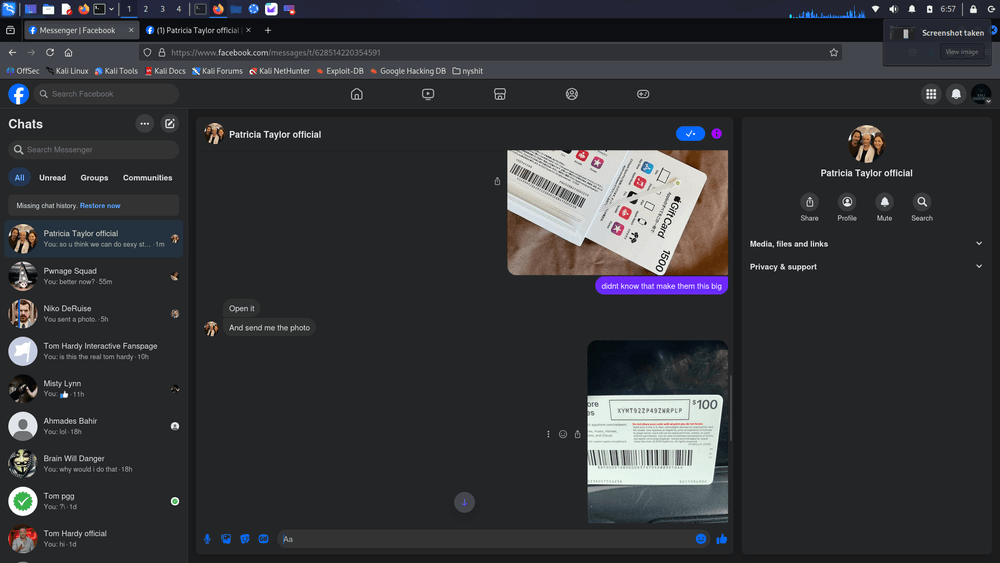Open the gift card 1500 photo
This screenshot has height=563, width=1000.
pyautogui.click(x=617, y=212)
